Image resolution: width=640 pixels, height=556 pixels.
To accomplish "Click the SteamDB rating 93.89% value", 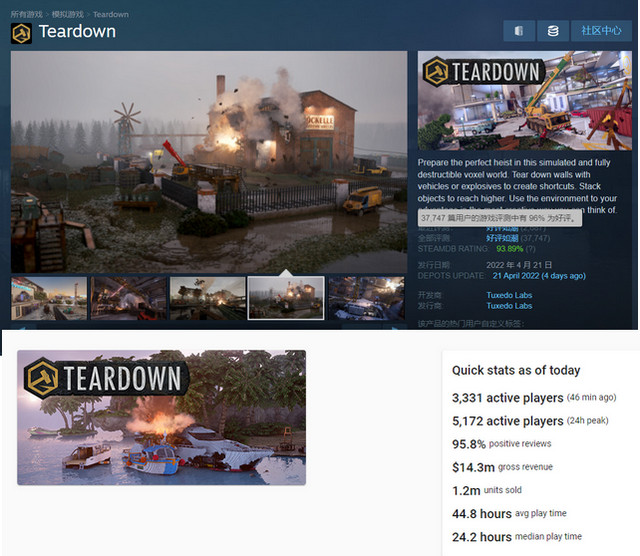I will tap(509, 249).
